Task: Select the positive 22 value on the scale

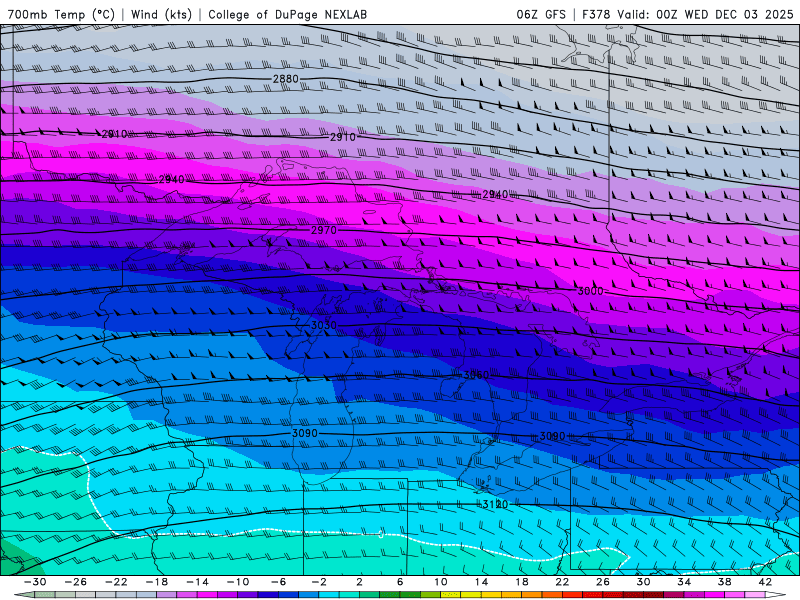Action: point(562,582)
